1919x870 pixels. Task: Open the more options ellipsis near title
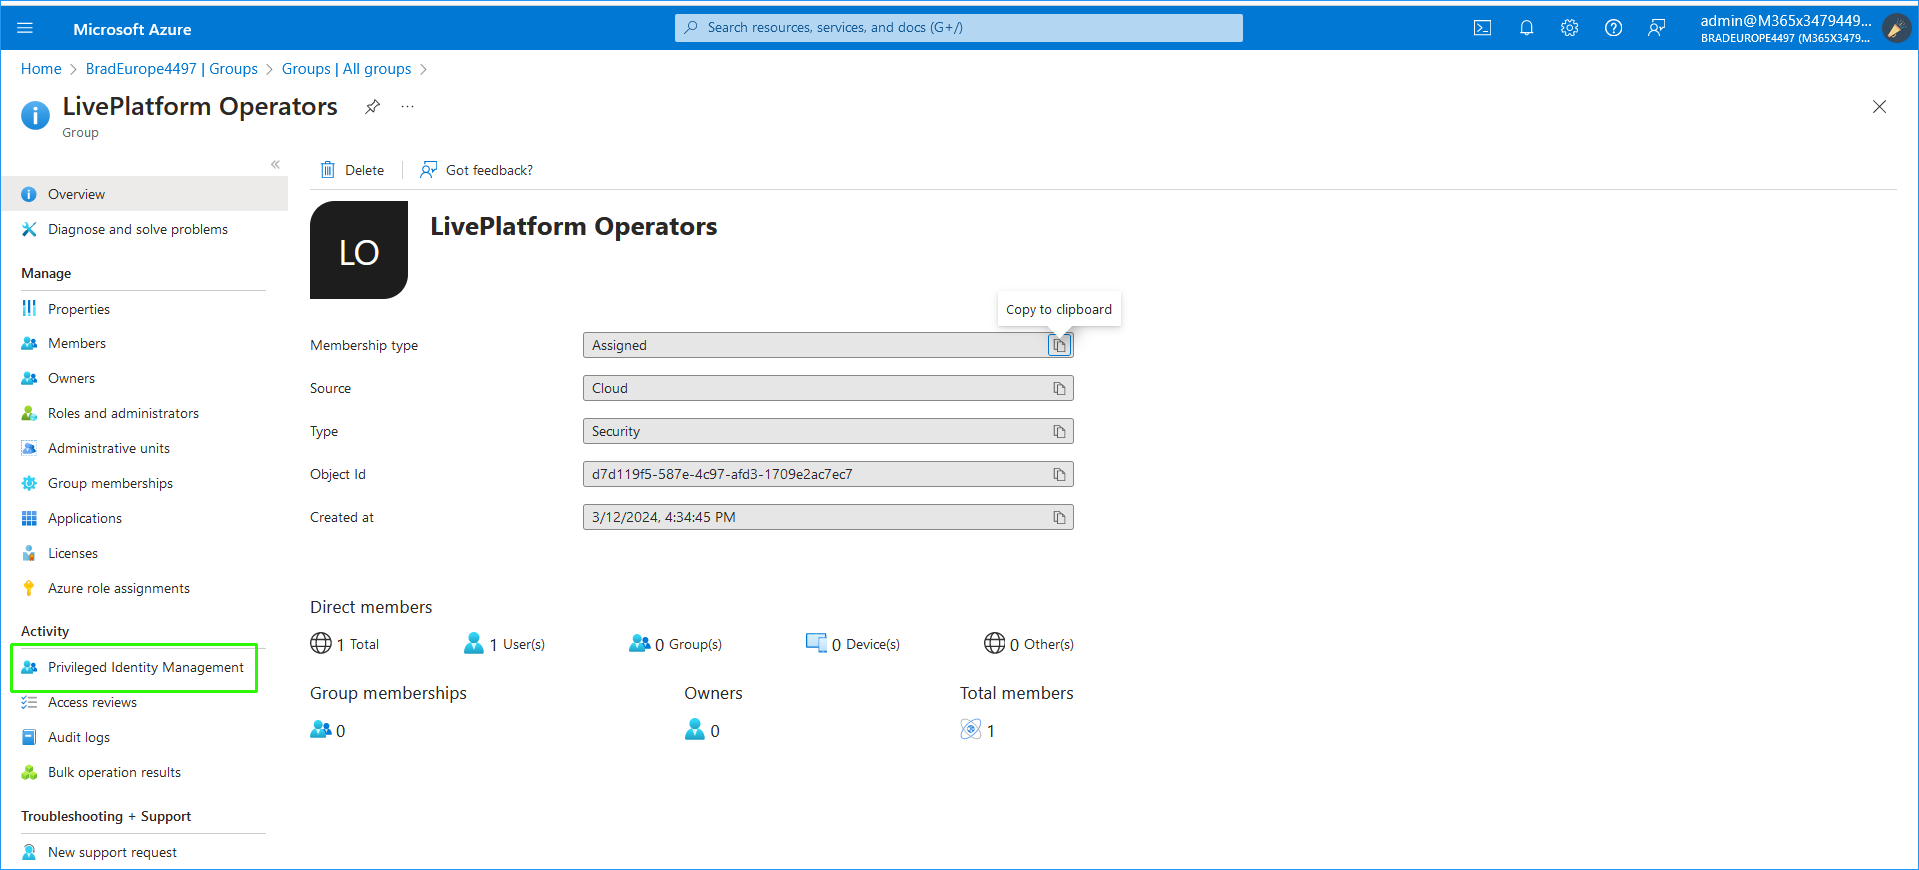(x=407, y=107)
